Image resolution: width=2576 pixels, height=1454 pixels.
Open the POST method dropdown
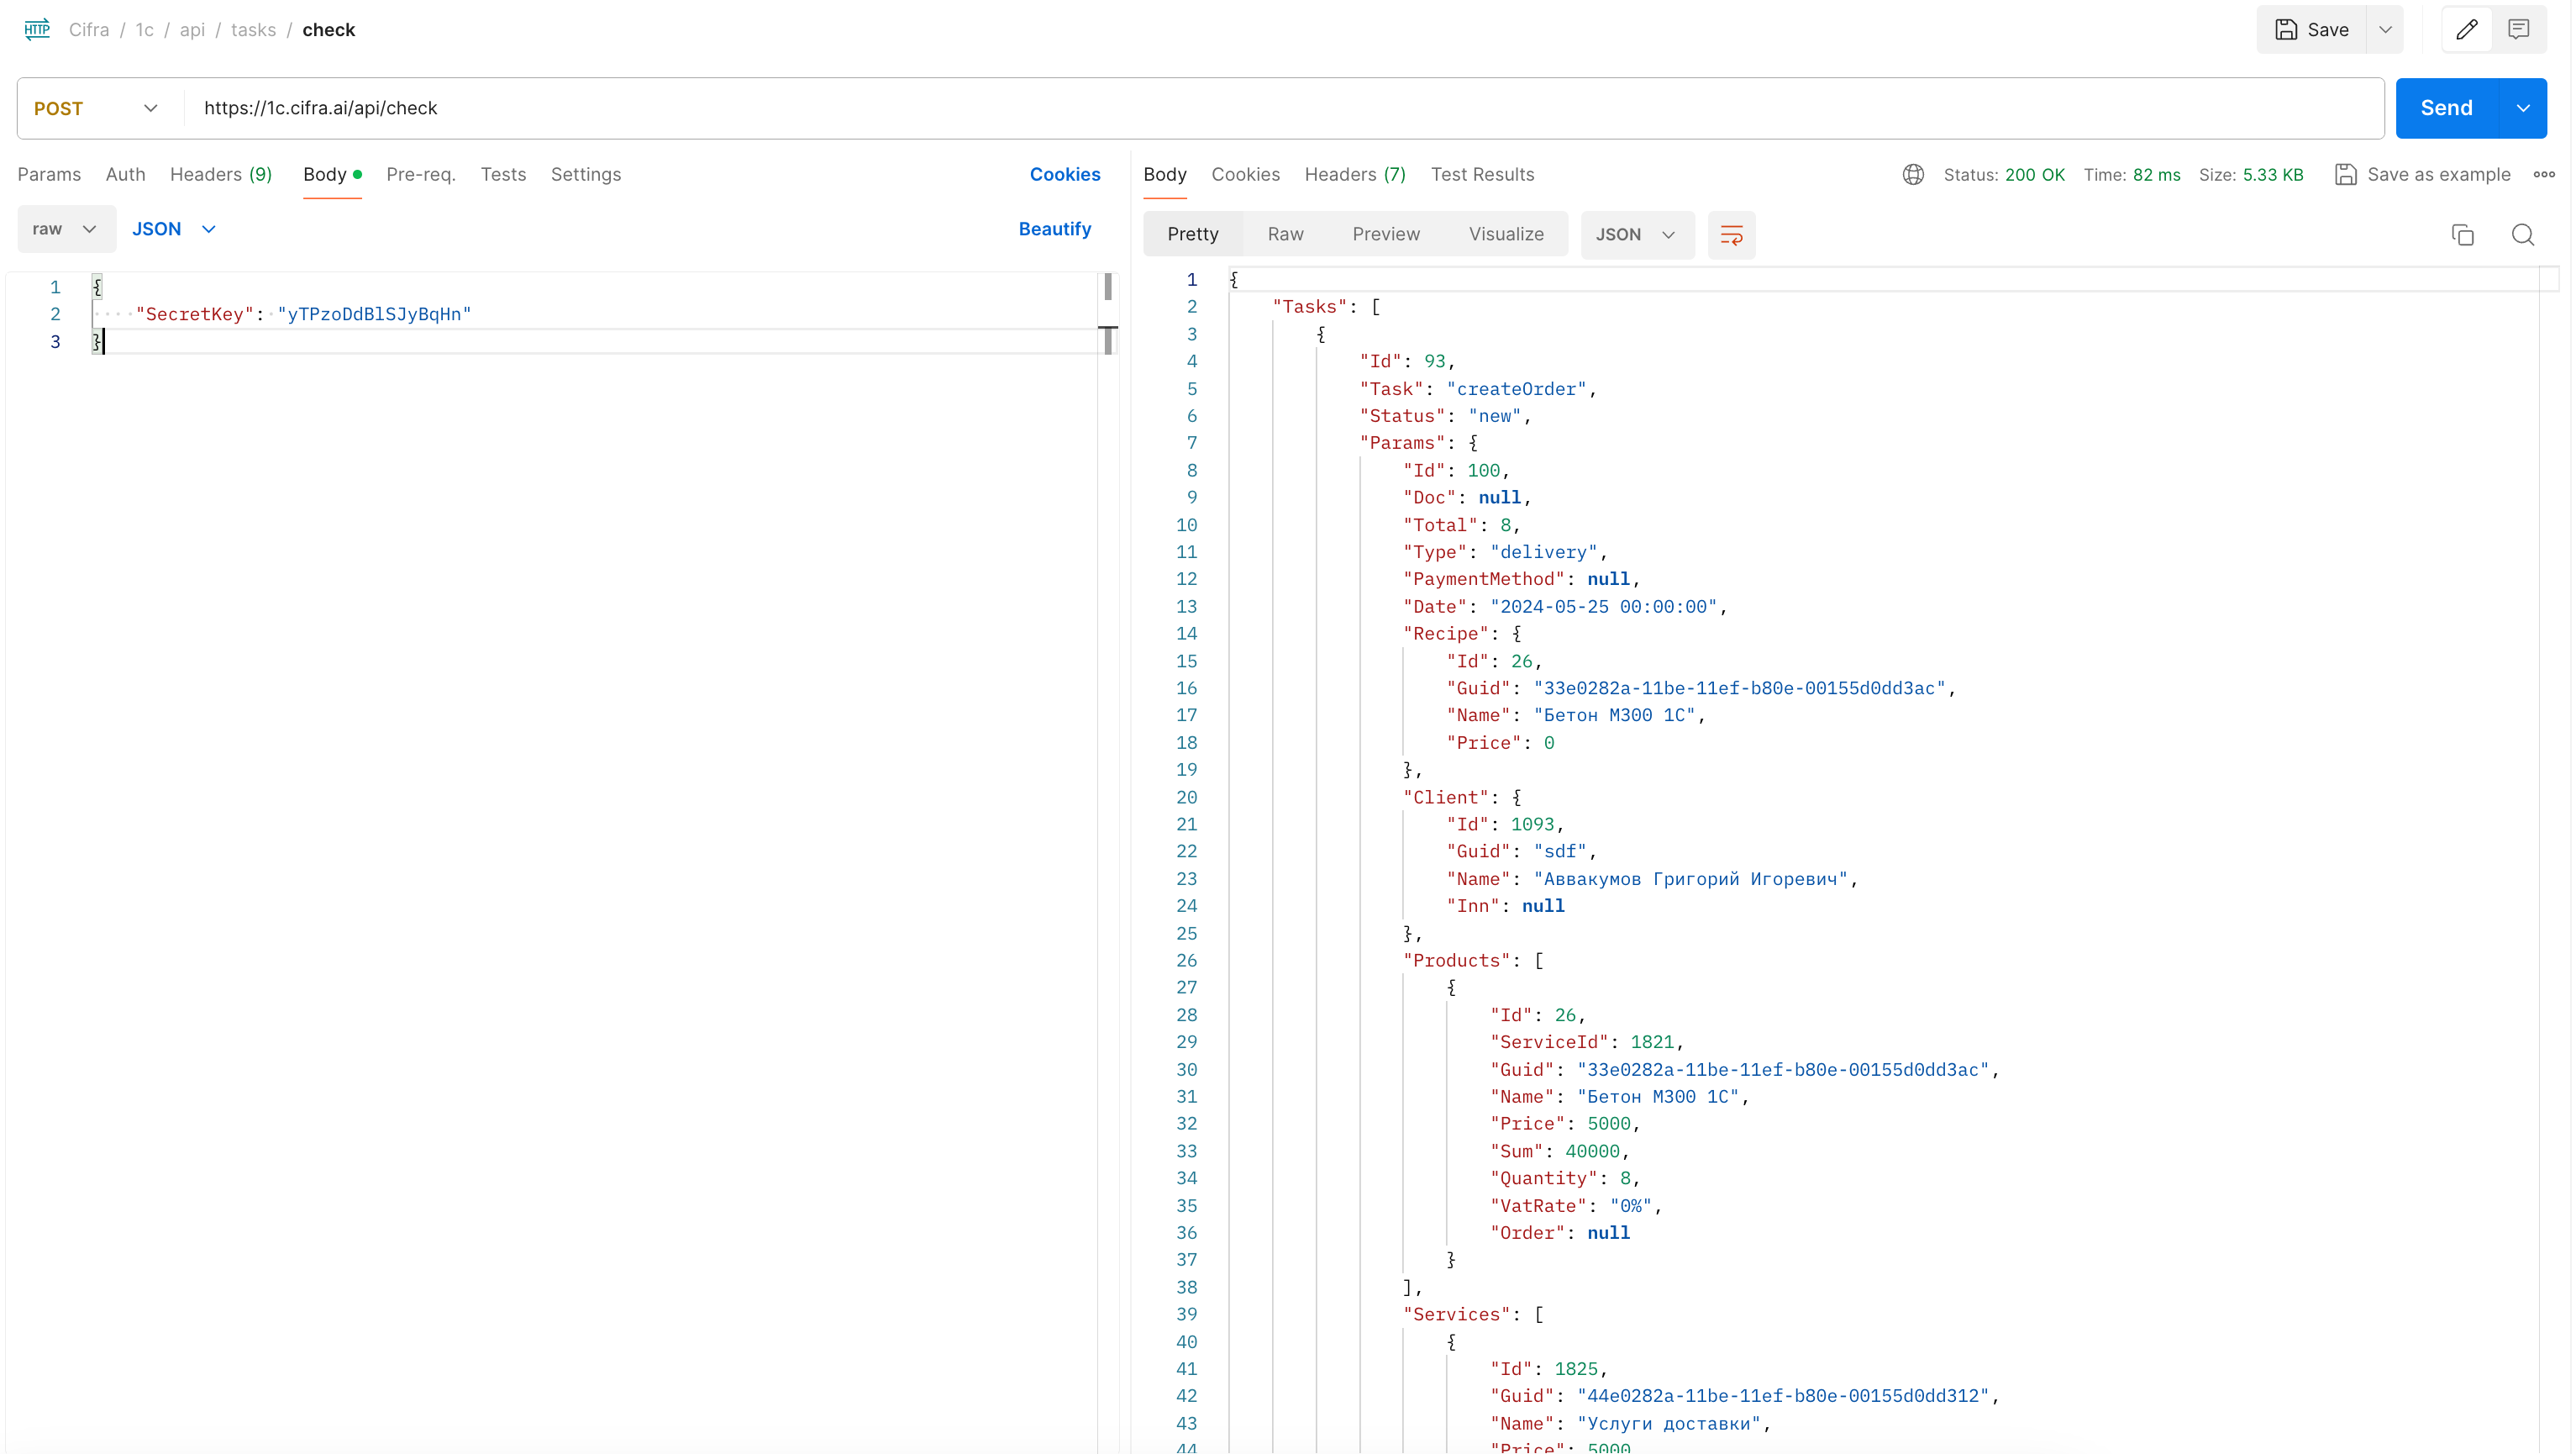tap(97, 108)
